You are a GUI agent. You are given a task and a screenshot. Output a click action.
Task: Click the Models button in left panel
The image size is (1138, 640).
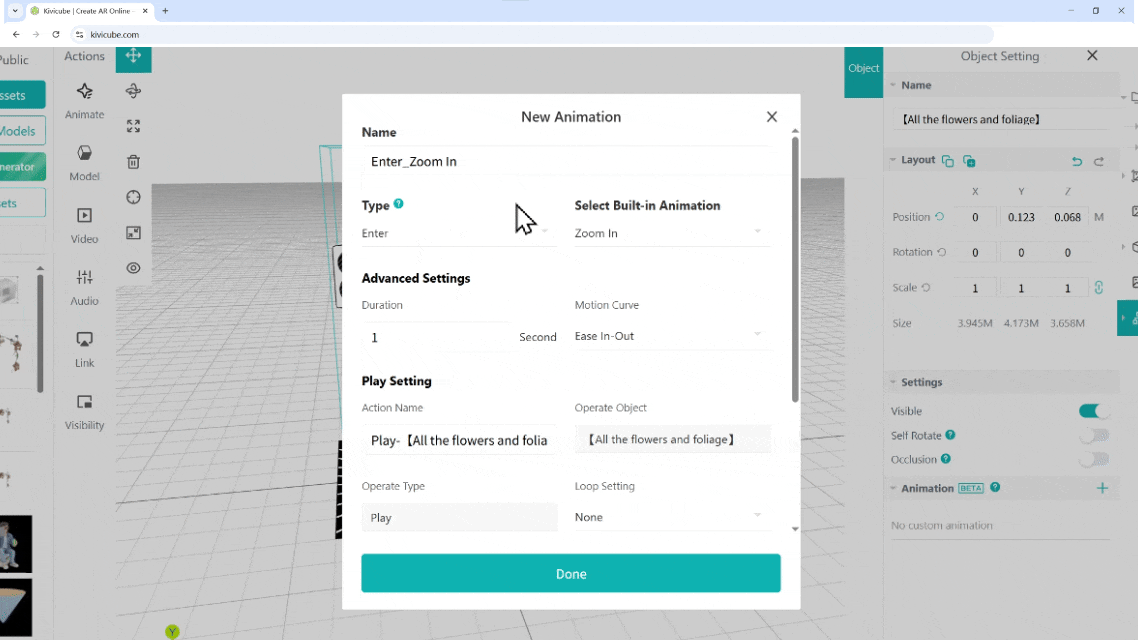(x=20, y=131)
